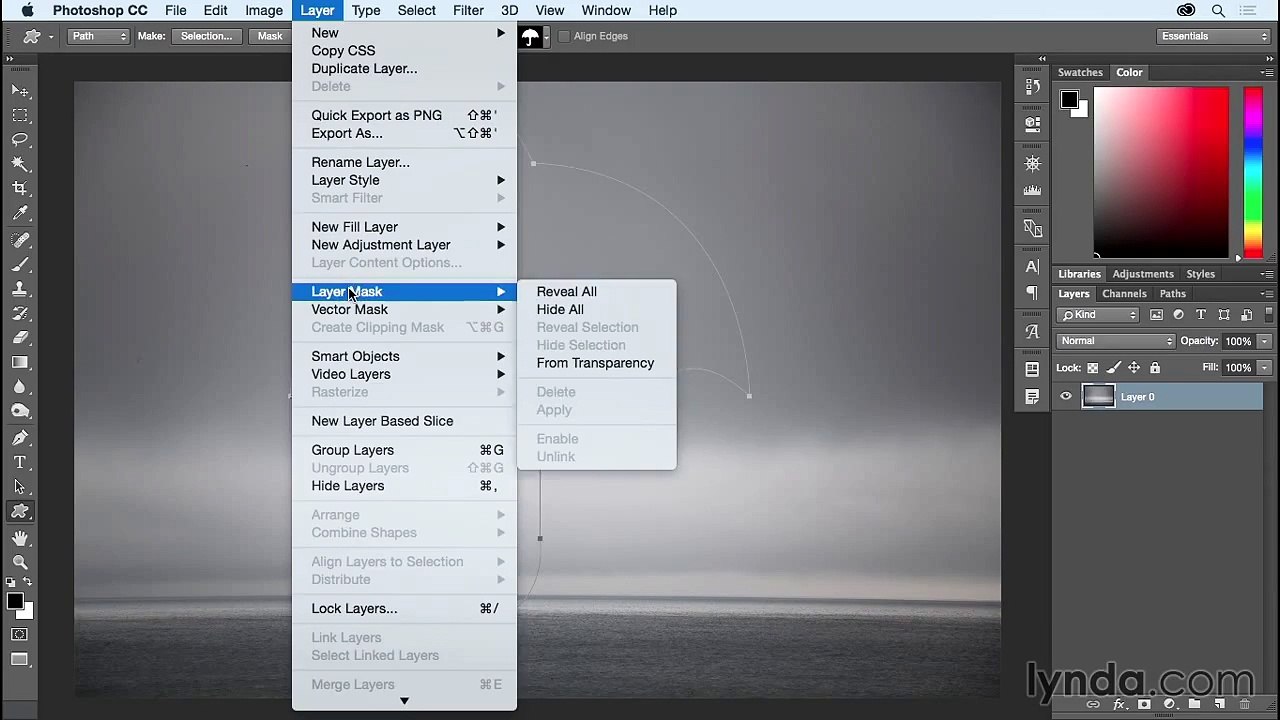Select the Rectangular Marquee tool
This screenshot has width=1280, height=720.
20,115
